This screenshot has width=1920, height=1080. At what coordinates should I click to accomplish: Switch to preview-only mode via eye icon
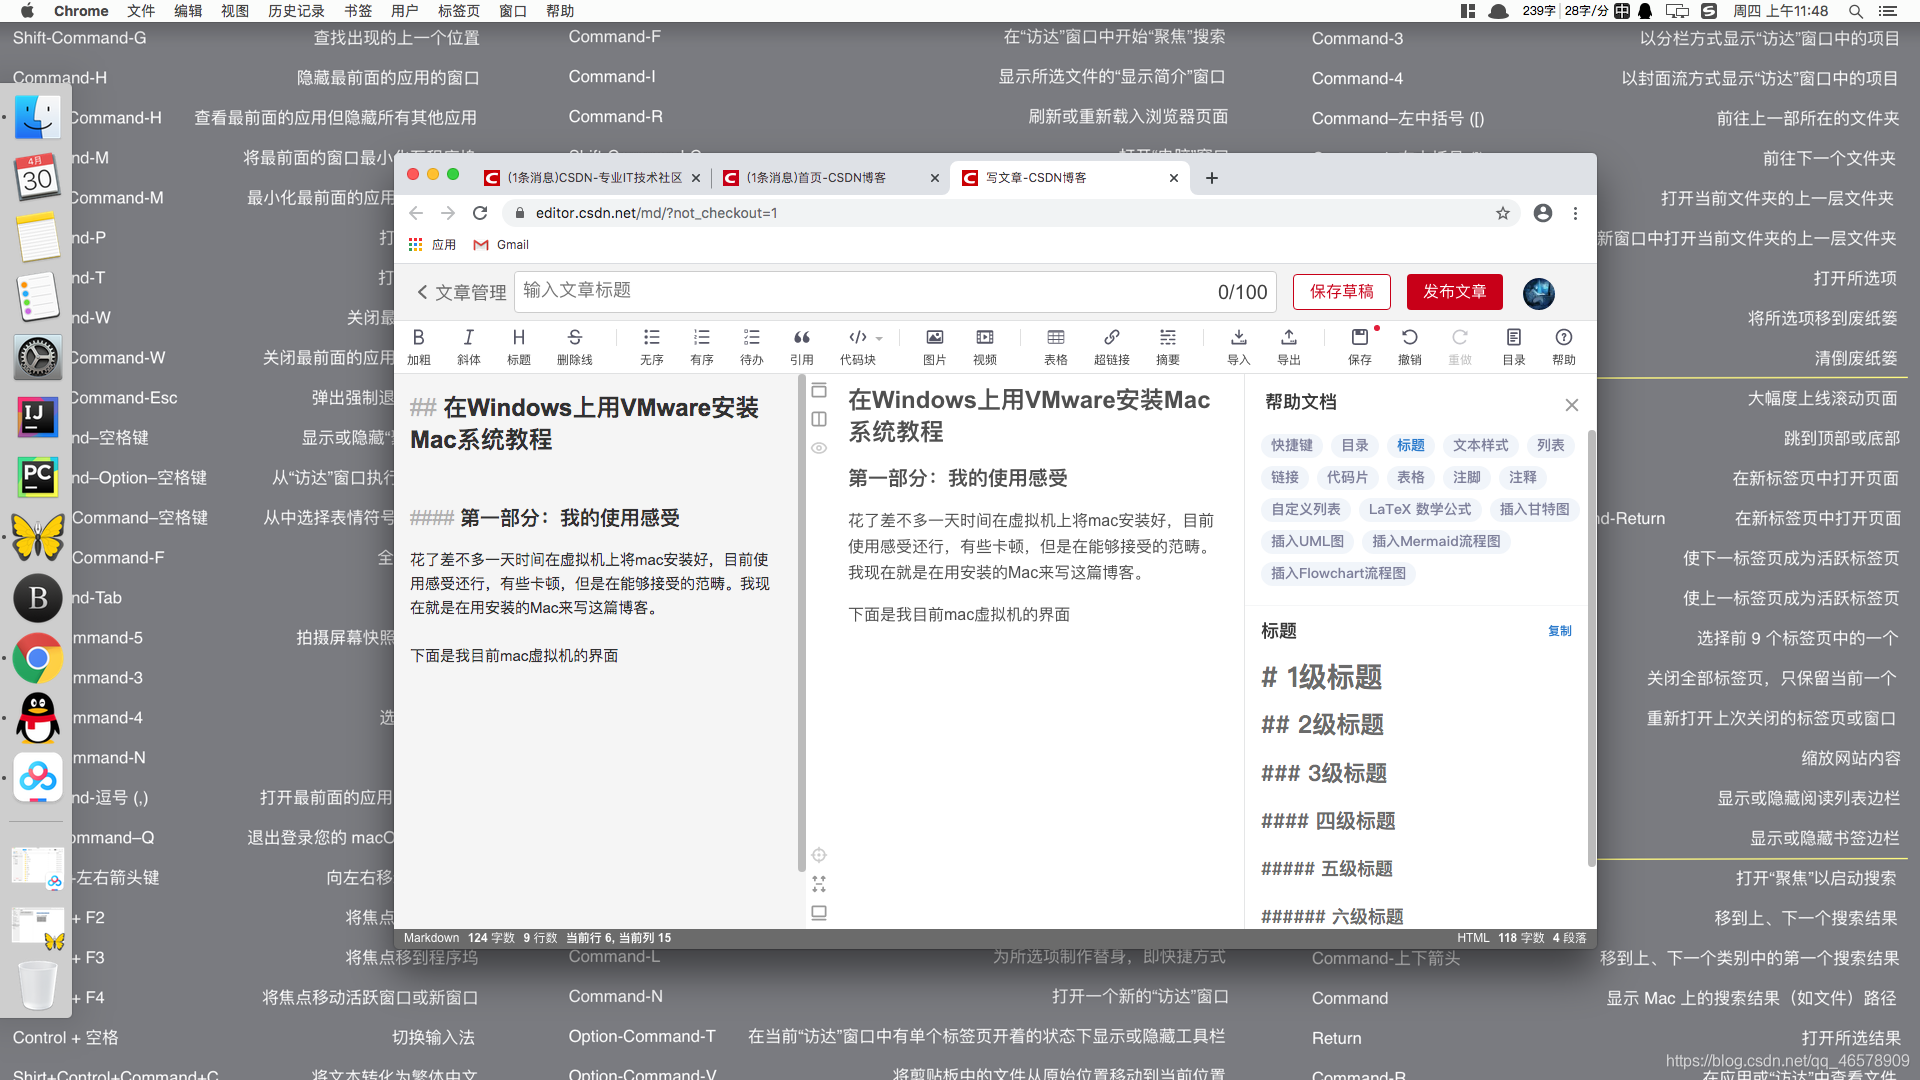pyautogui.click(x=819, y=448)
